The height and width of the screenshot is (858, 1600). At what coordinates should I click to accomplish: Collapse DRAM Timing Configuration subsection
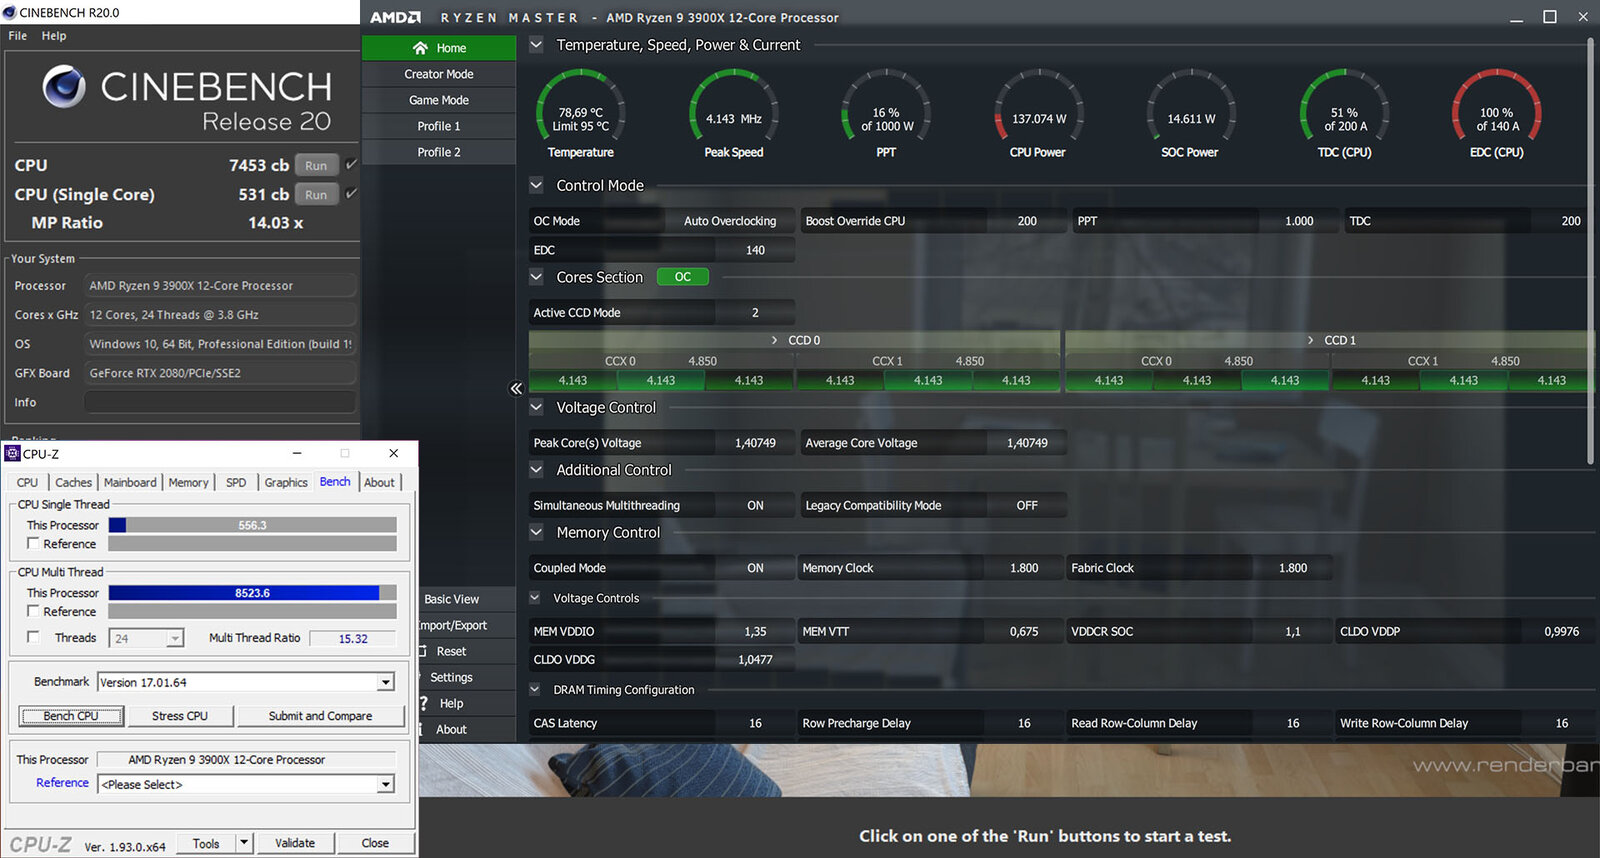tap(534, 690)
